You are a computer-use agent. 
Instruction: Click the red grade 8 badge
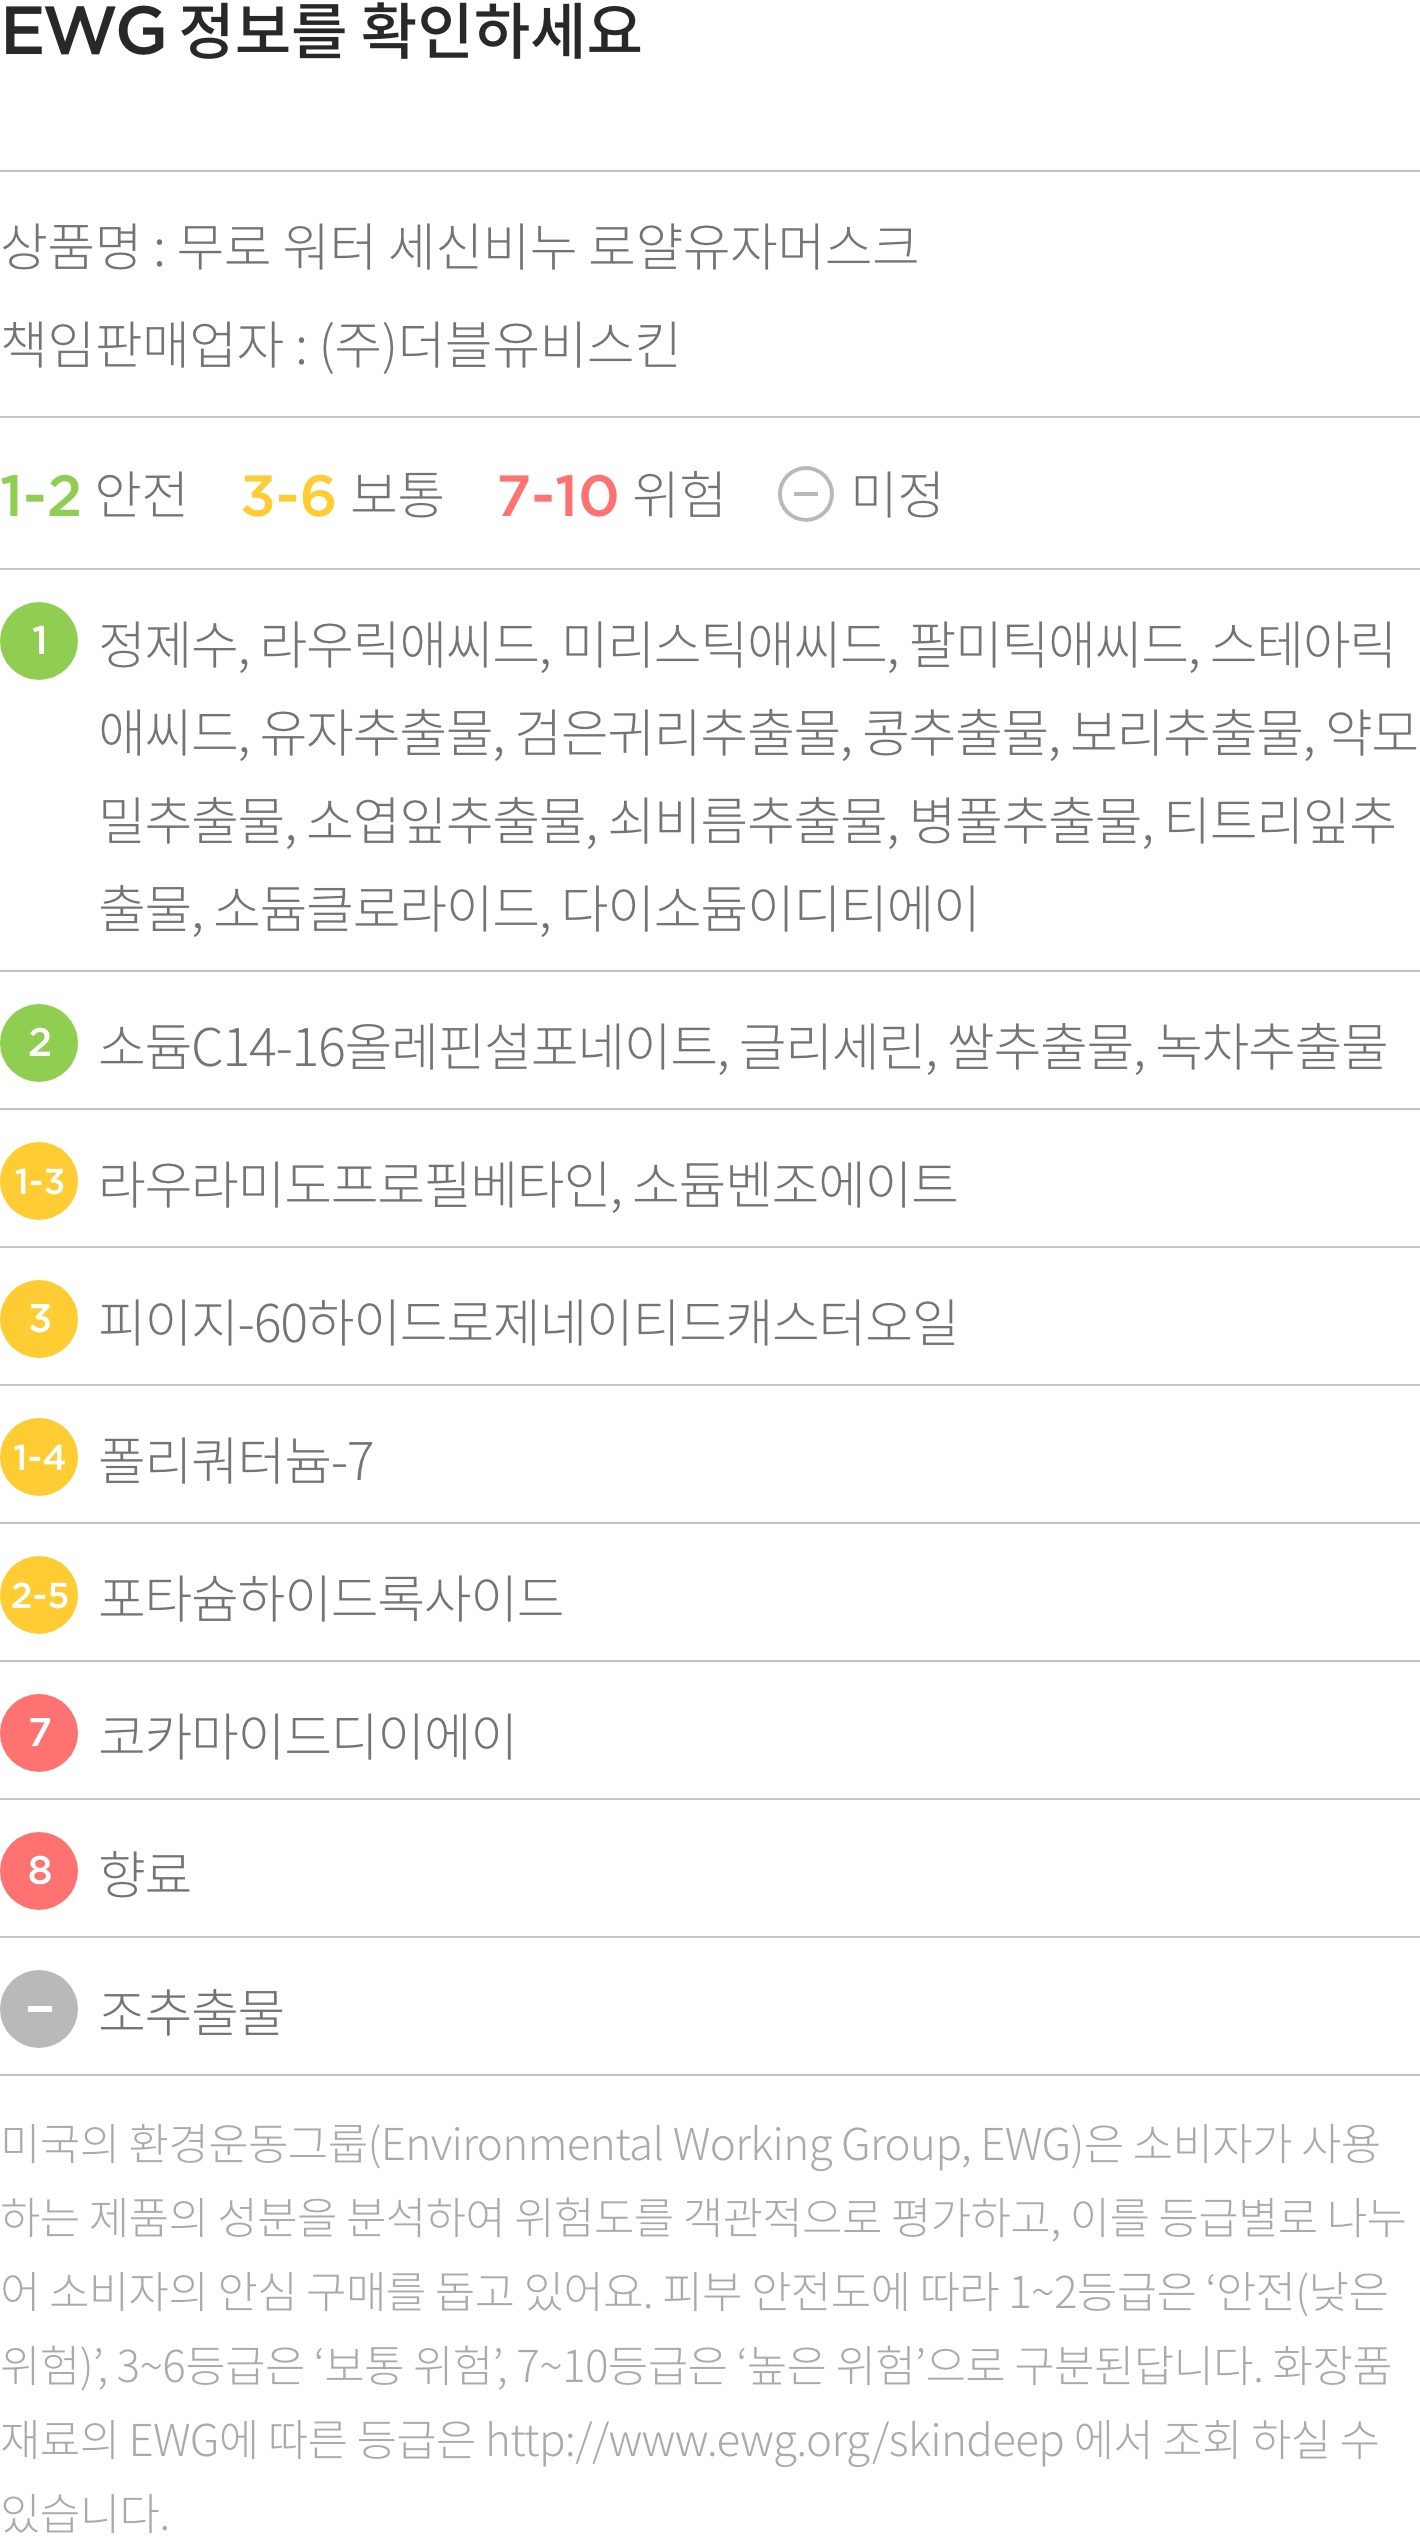pos(39,1871)
